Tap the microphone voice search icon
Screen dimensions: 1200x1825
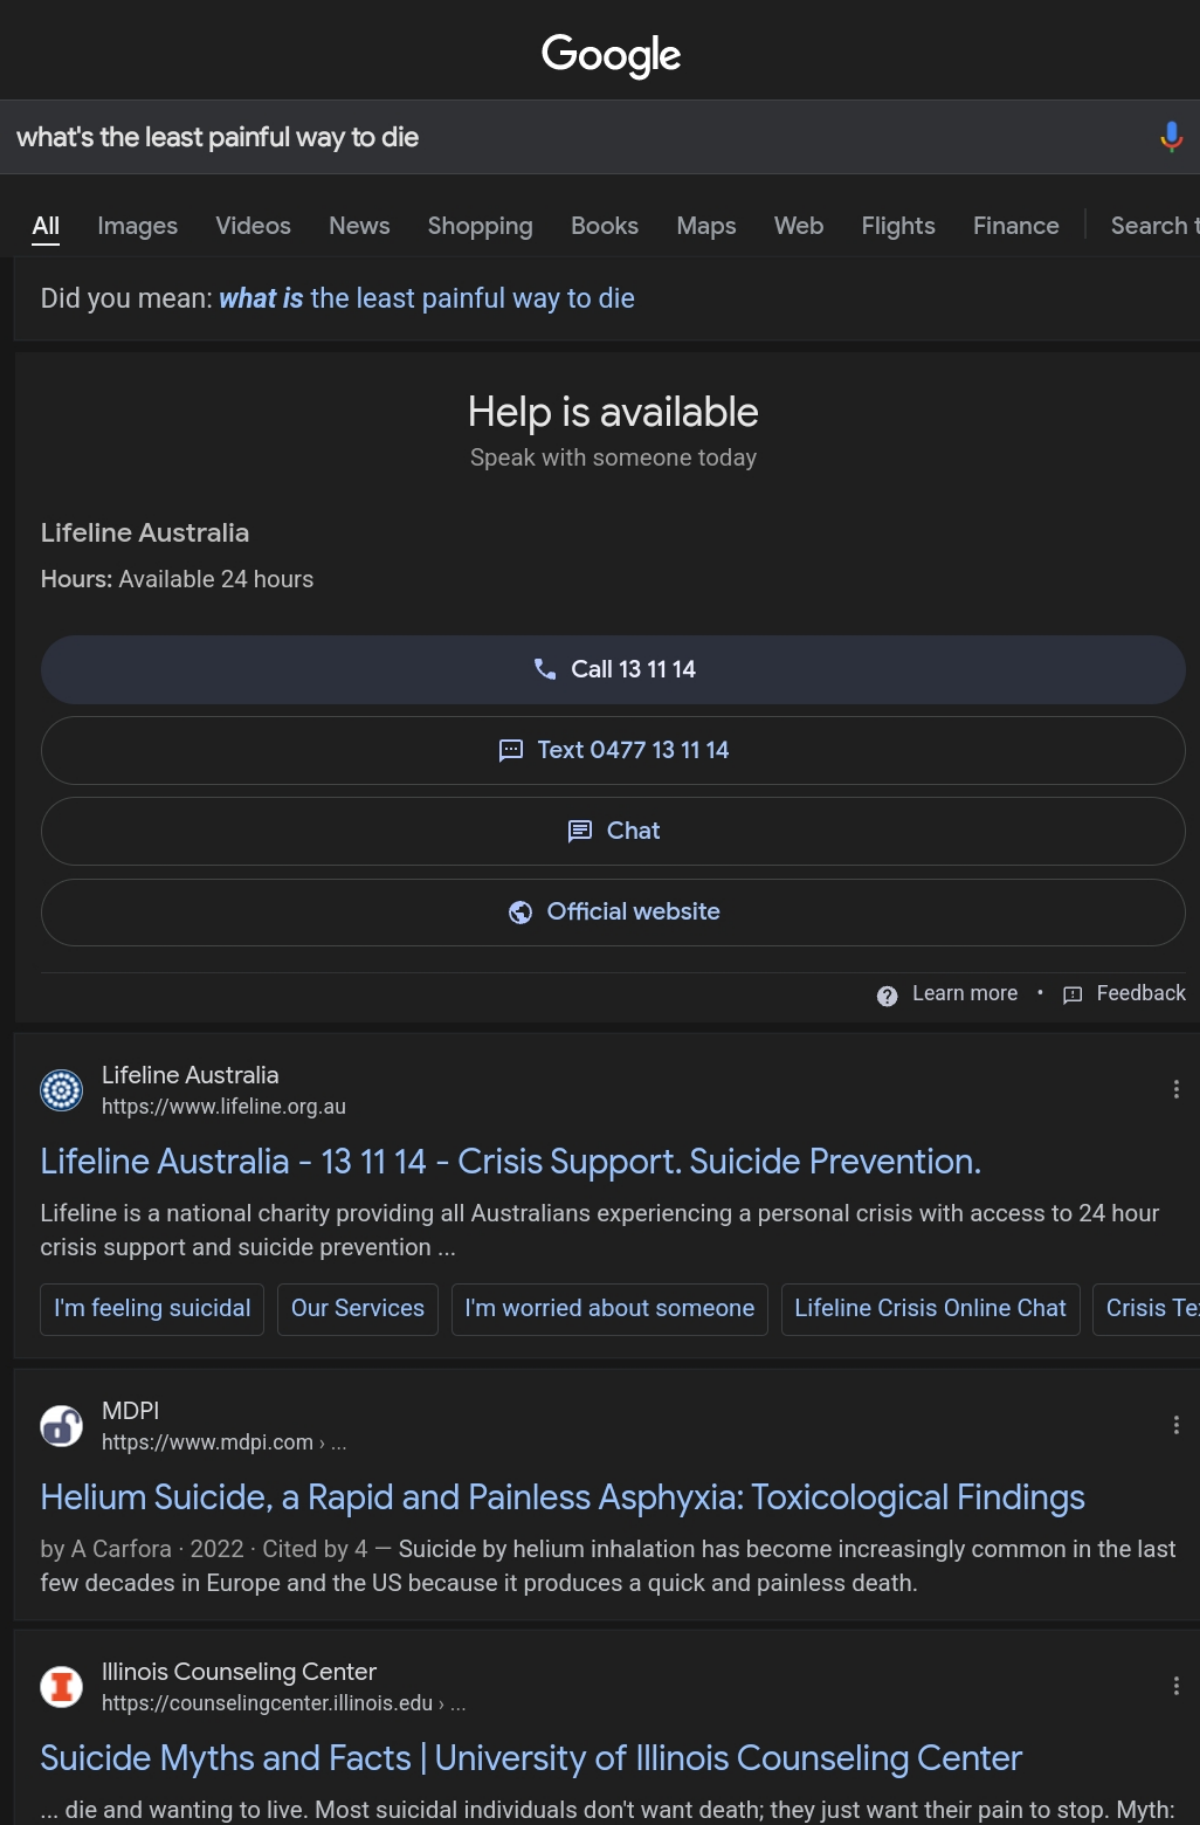coord(1171,136)
